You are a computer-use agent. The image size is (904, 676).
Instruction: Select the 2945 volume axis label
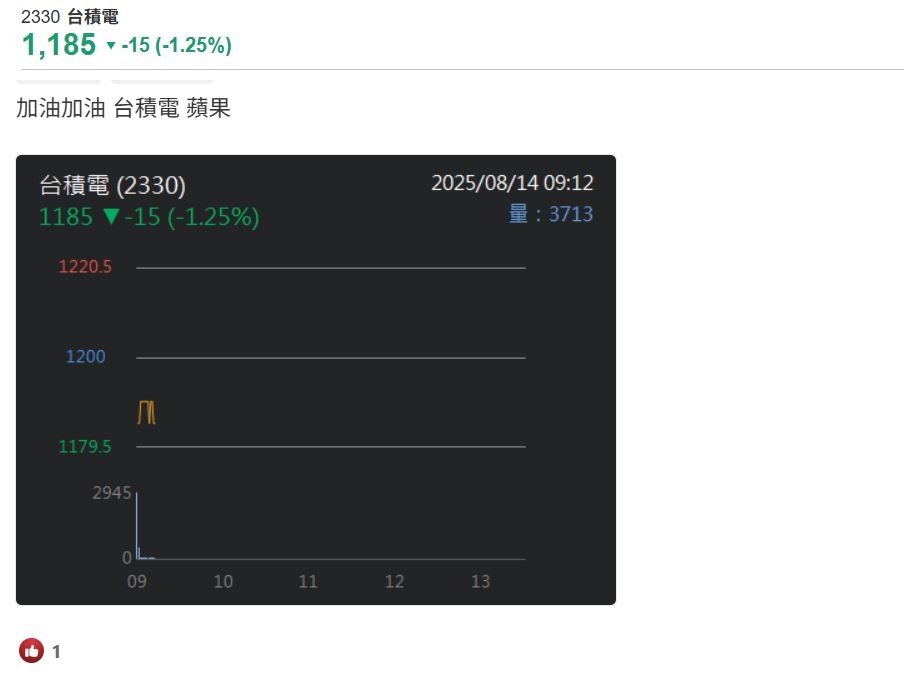pos(111,492)
